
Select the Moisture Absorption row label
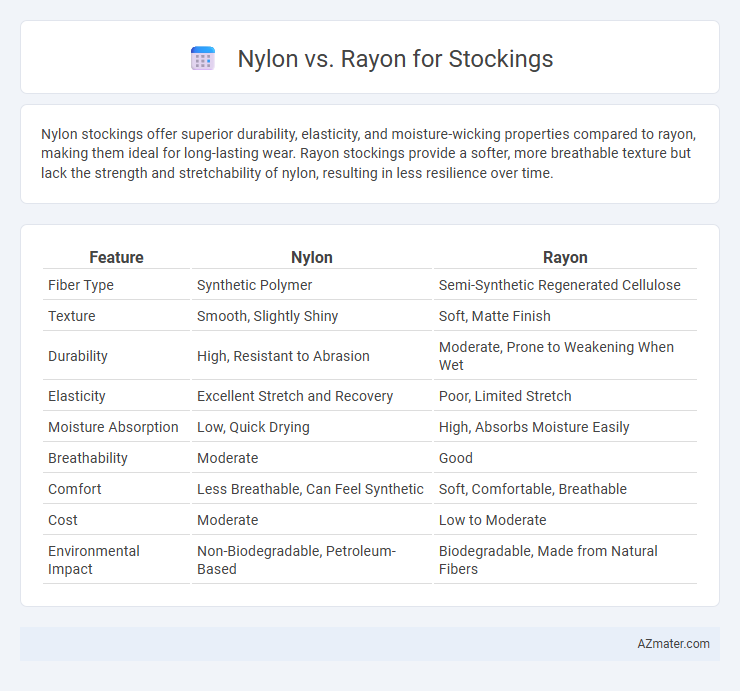(x=113, y=427)
